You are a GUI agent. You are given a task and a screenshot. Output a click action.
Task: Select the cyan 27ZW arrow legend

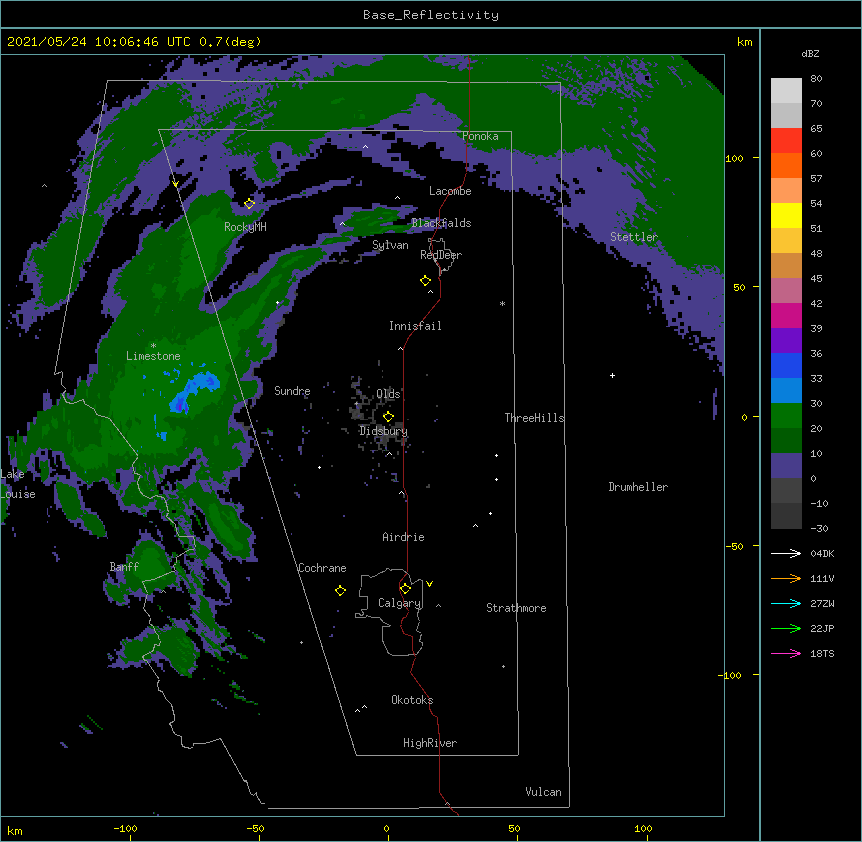coord(786,603)
